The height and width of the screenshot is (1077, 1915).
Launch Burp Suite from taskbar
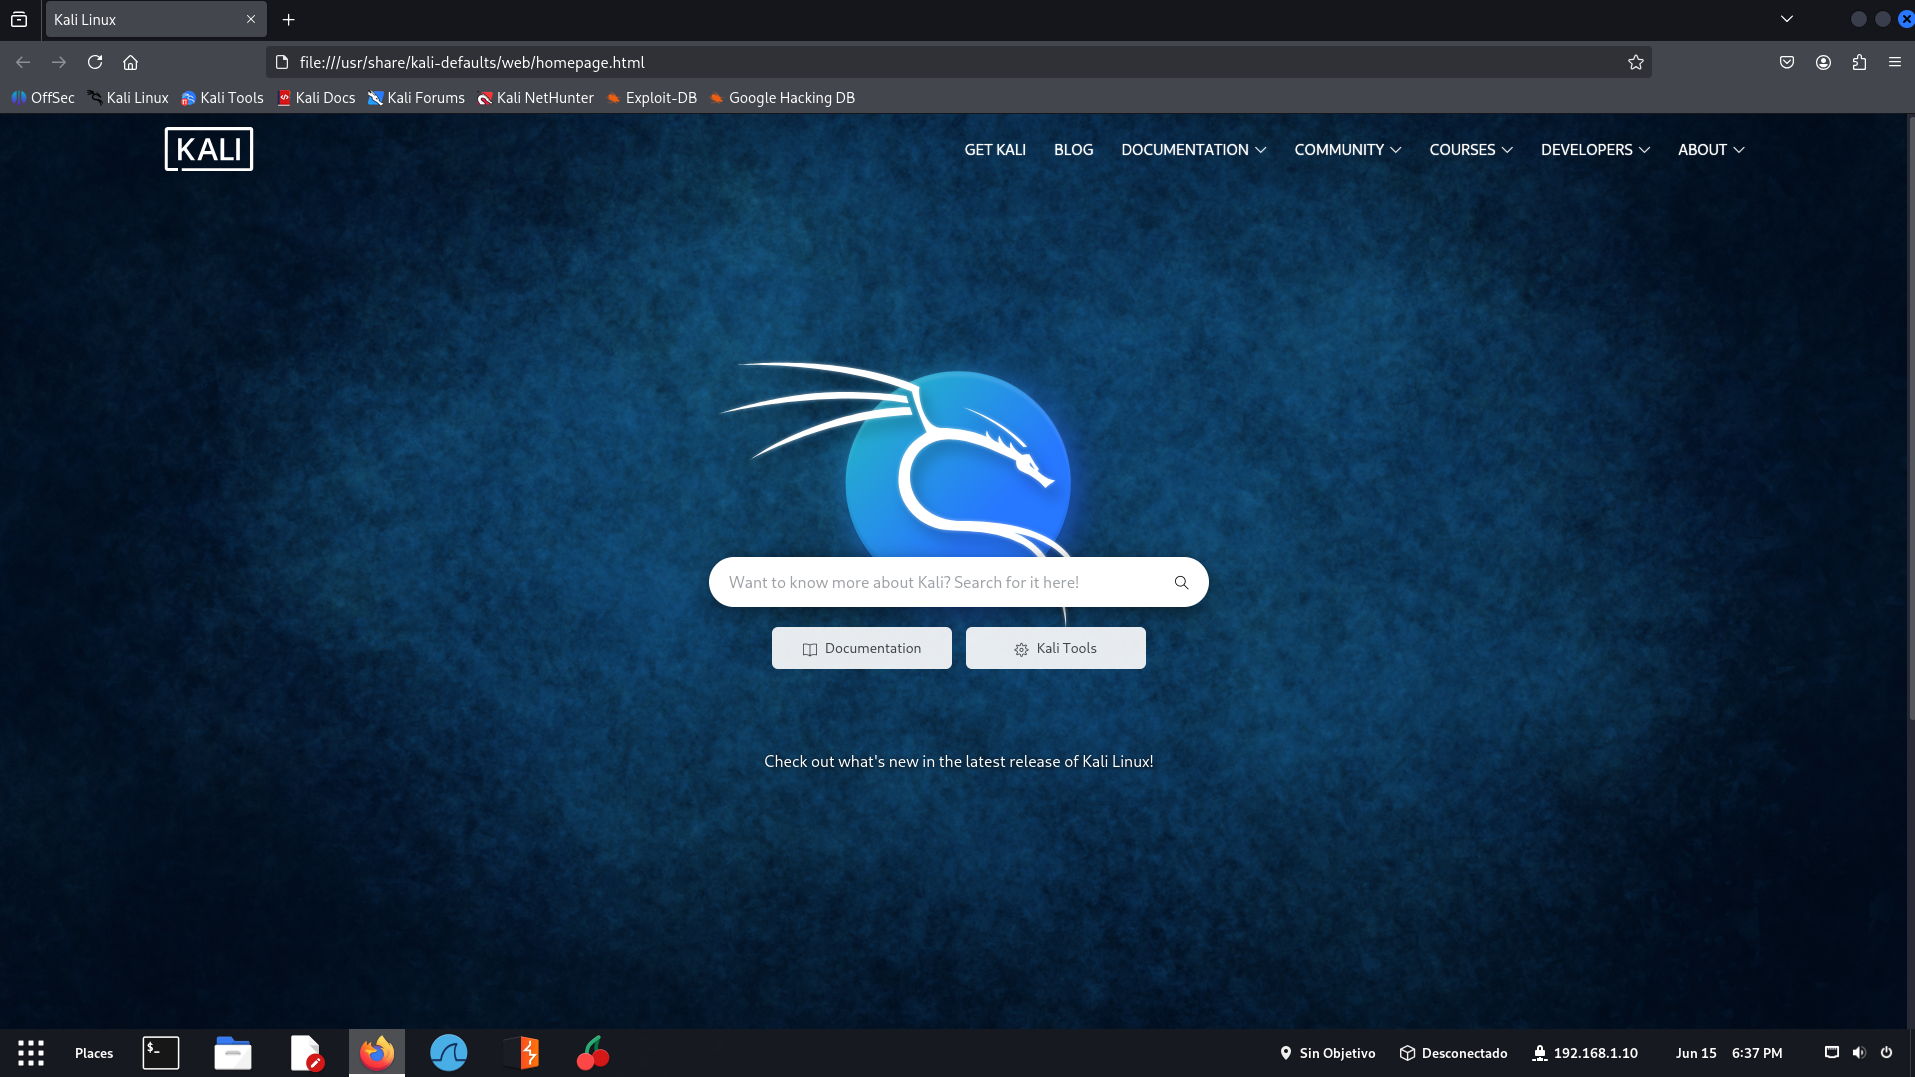(x=521, y=1053)
